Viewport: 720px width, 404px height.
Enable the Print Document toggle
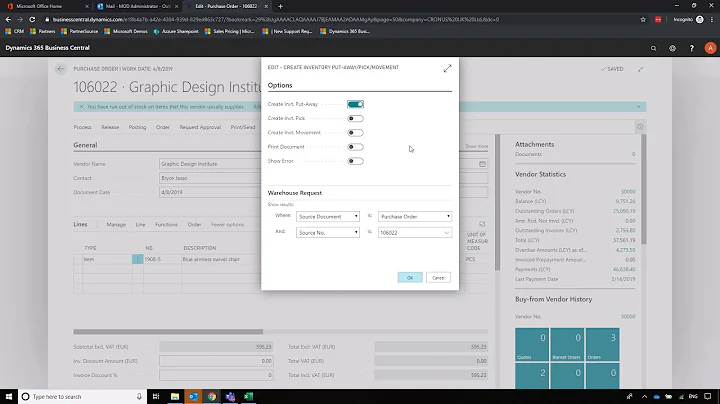pyautogui.click(x=355, y=147)
